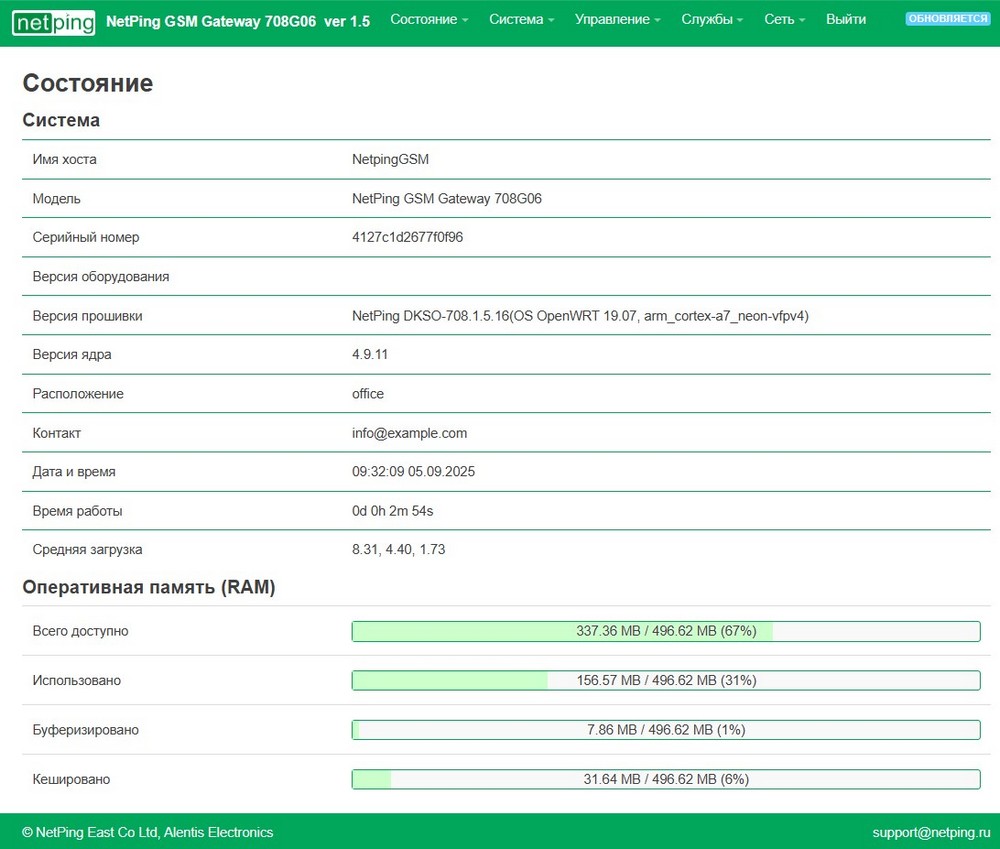Click the support@netping.ru footer email
The image size is (1000, 849).
(x=929, y=832)
